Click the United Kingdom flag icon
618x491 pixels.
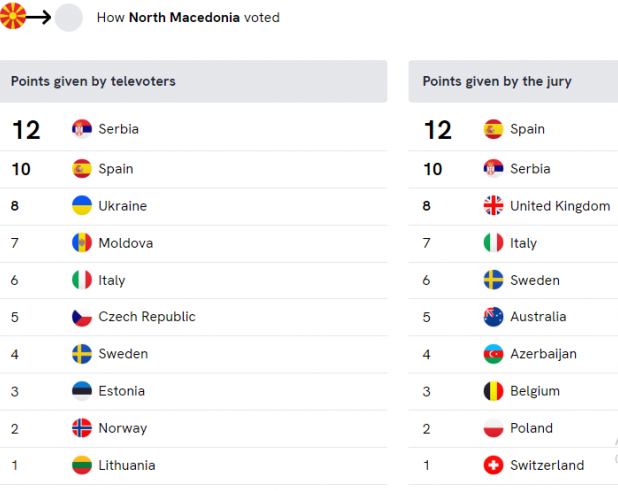(x=493, y=205)
